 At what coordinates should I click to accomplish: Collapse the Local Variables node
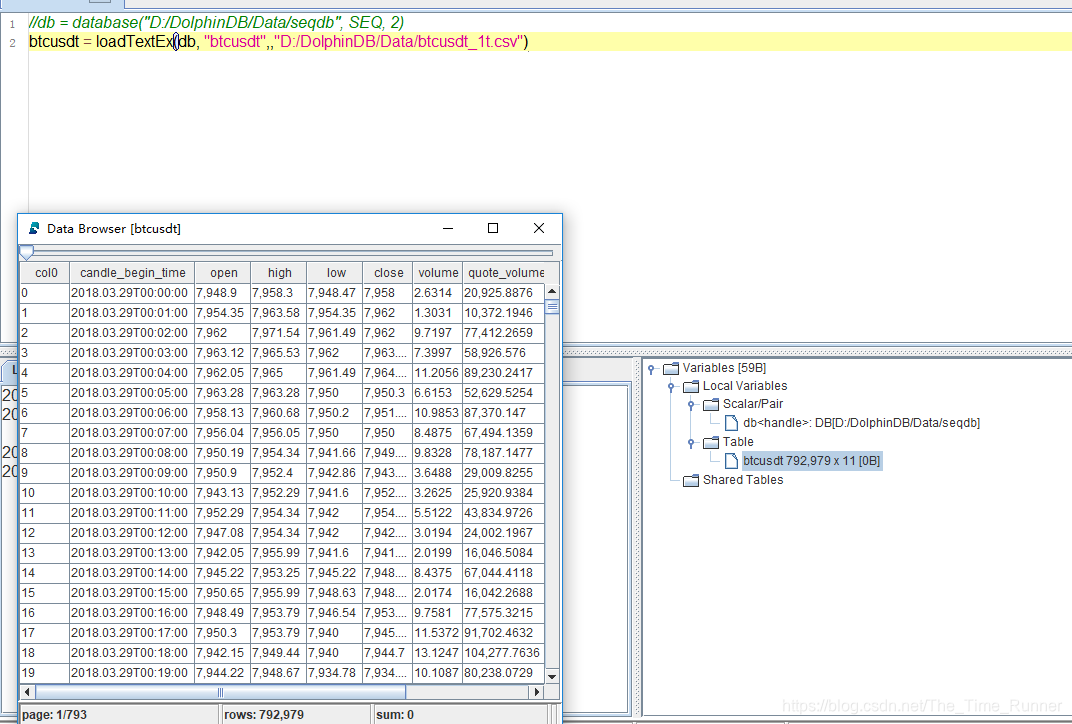(x=671, y=387)
